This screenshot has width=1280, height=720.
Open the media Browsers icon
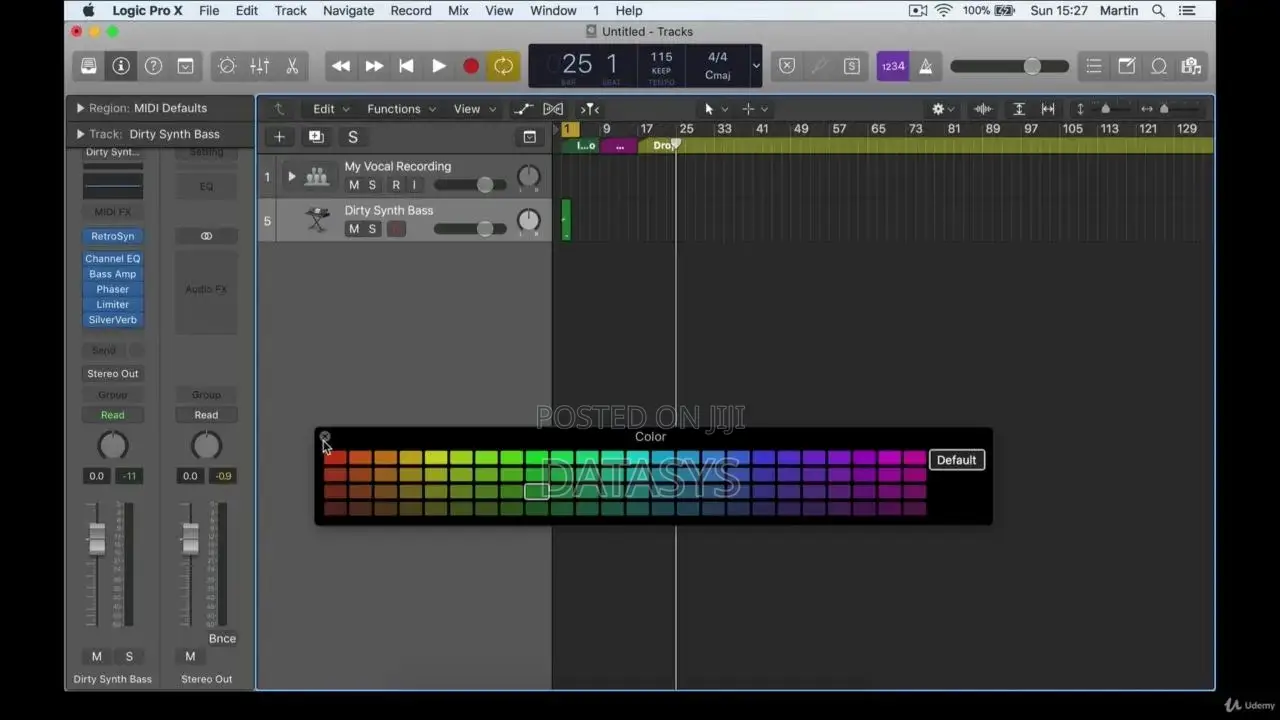pos(1191,66)
